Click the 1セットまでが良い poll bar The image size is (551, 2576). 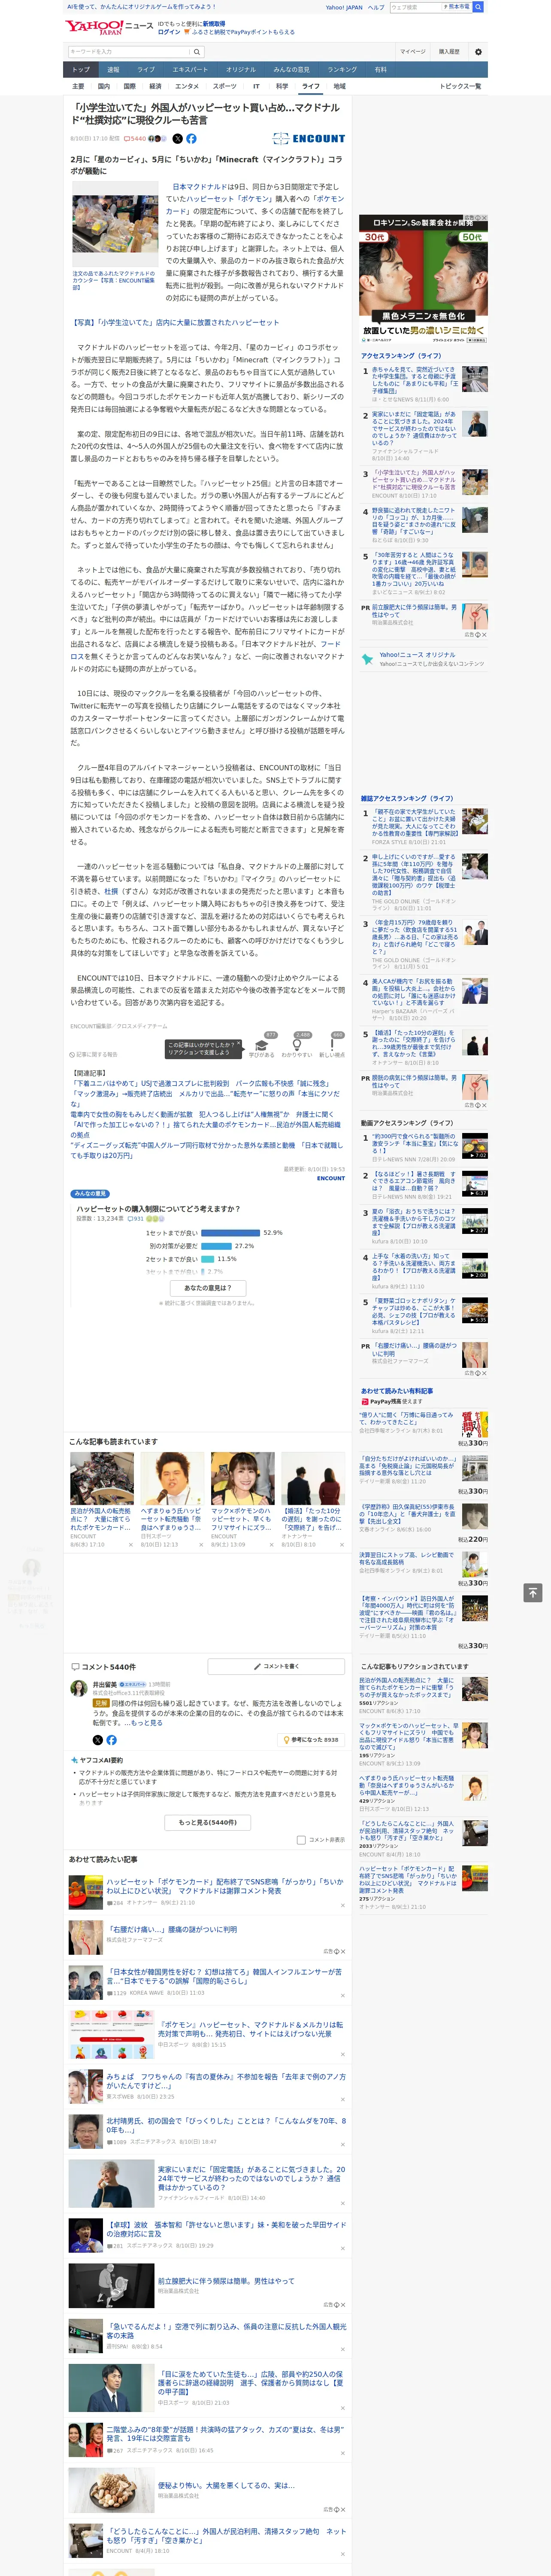coord(230,1232)
